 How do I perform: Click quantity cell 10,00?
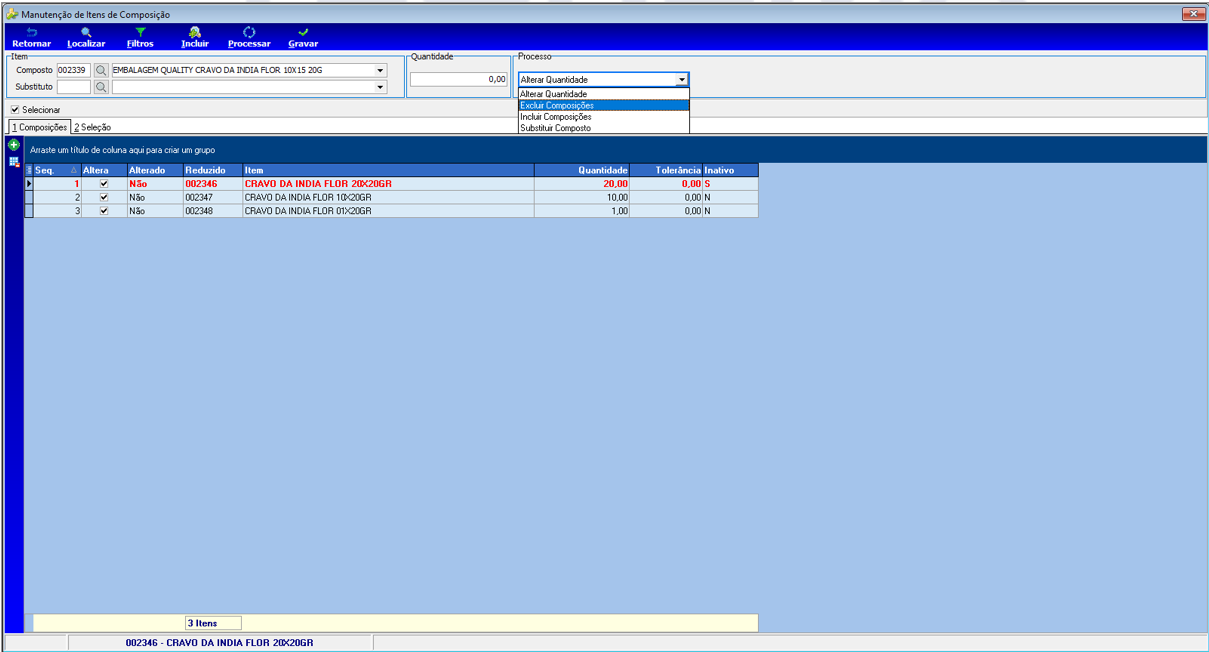coord(582,198)
